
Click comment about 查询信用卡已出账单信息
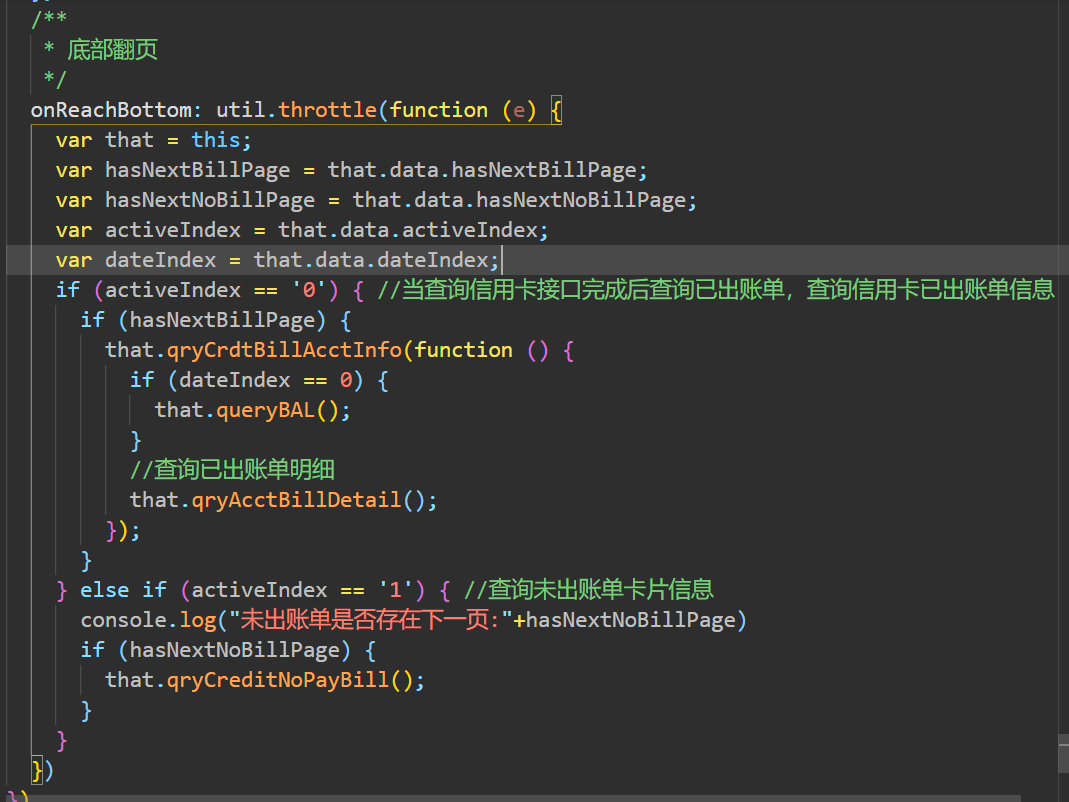click(716, 290)
